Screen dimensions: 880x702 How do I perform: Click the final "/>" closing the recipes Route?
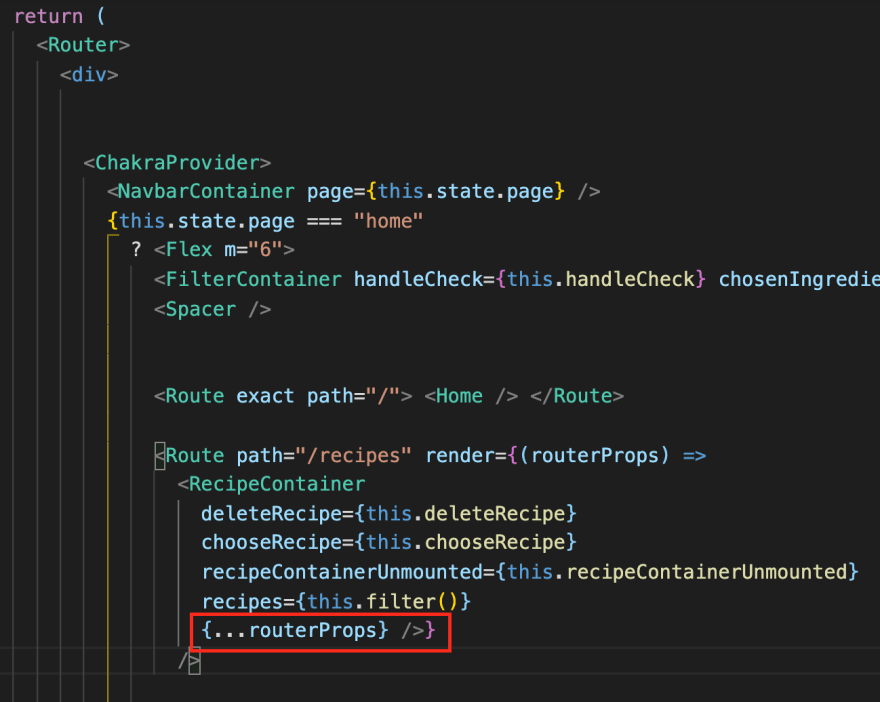pos(189,660)
